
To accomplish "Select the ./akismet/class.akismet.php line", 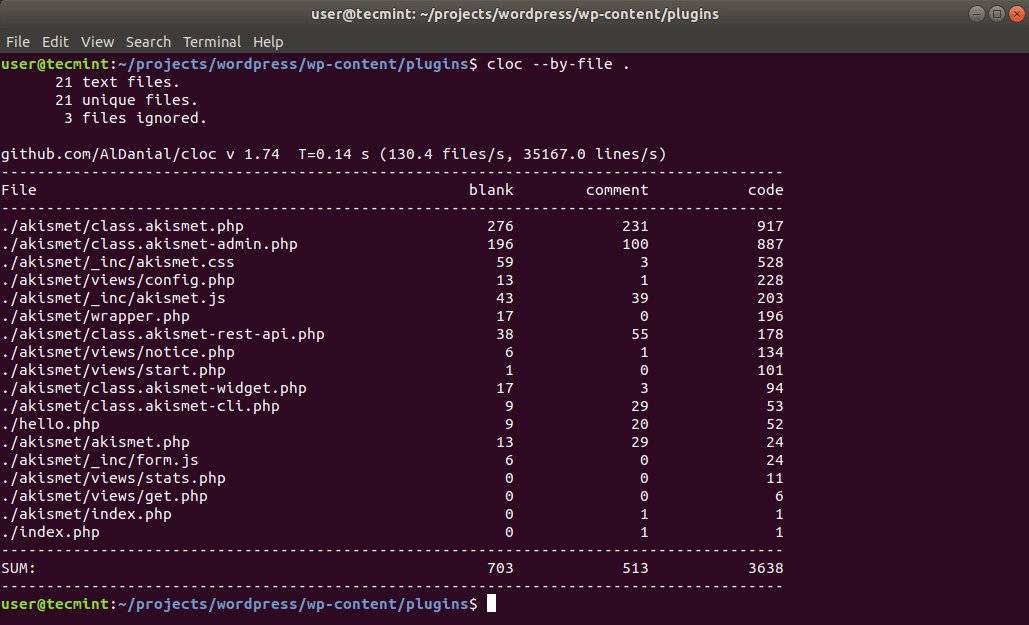I will tap(122, 226).
